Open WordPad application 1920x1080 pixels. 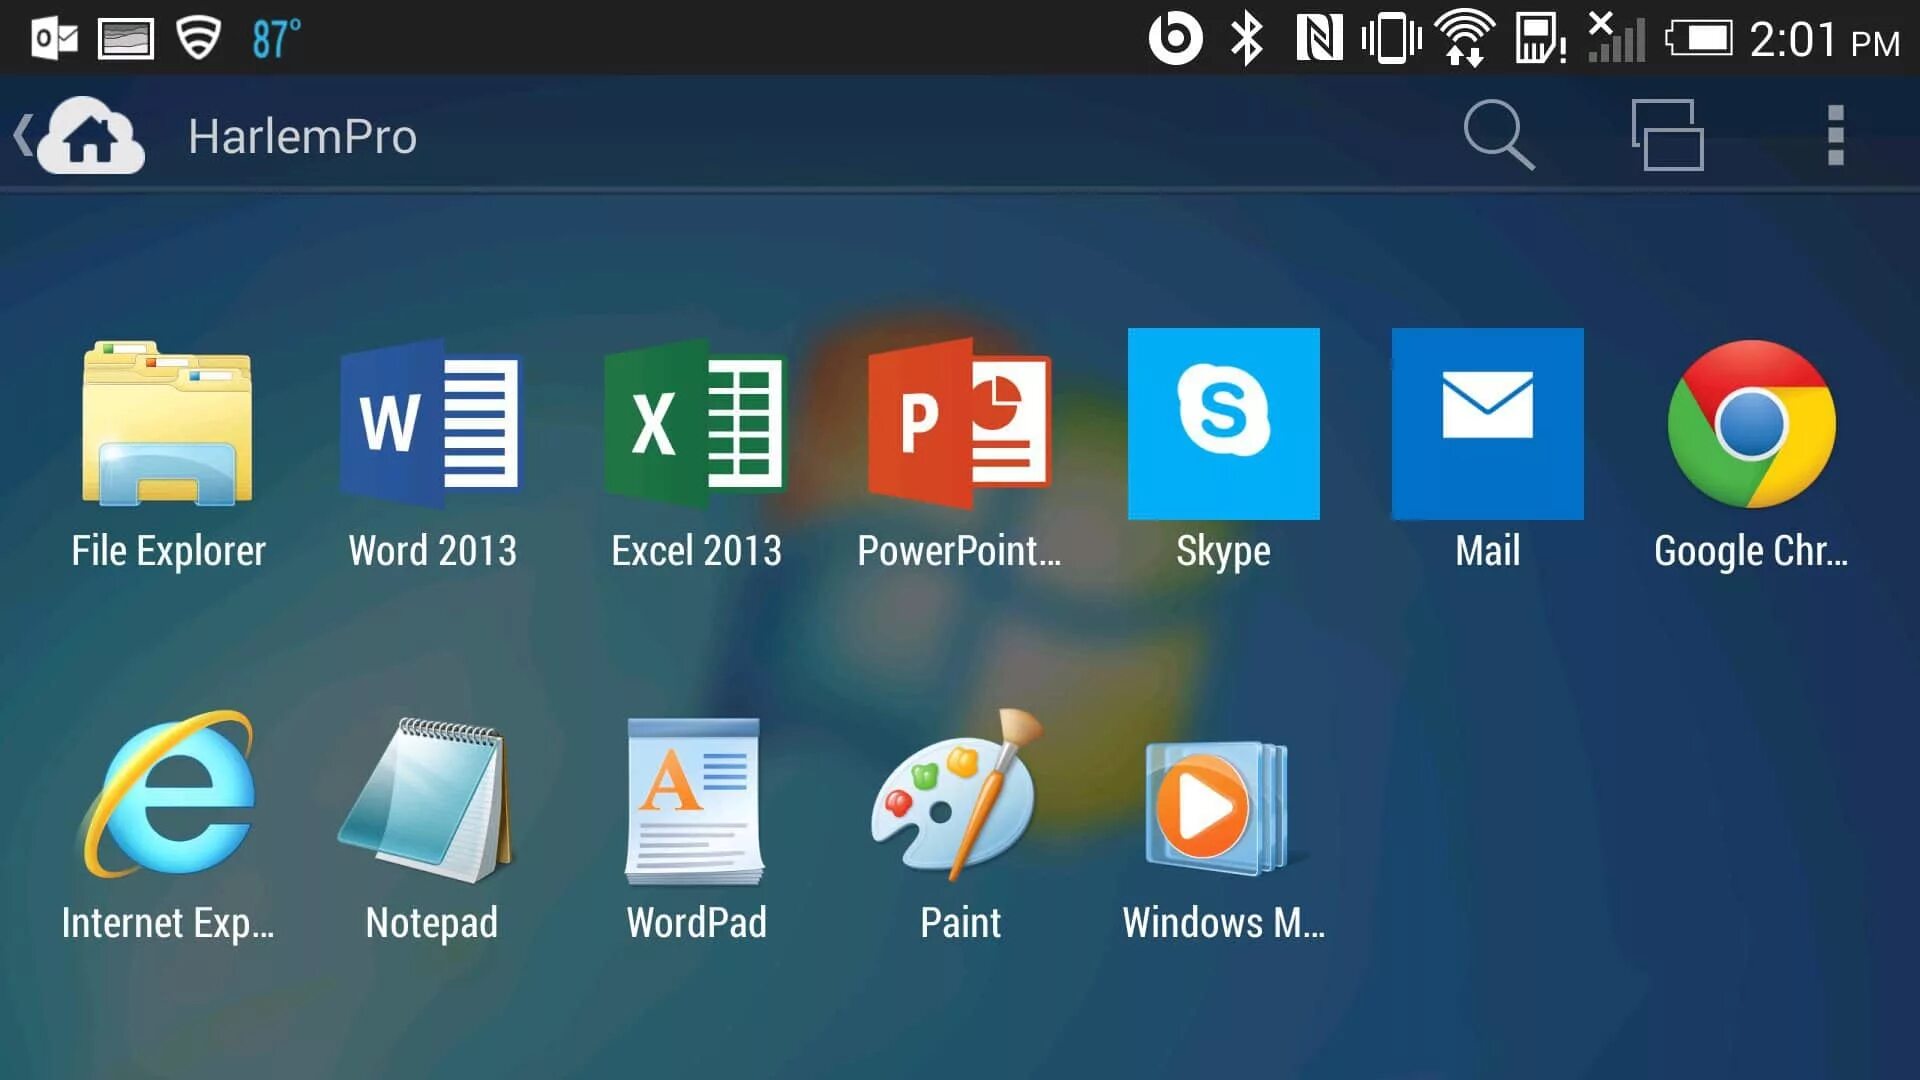click(696, 800)
